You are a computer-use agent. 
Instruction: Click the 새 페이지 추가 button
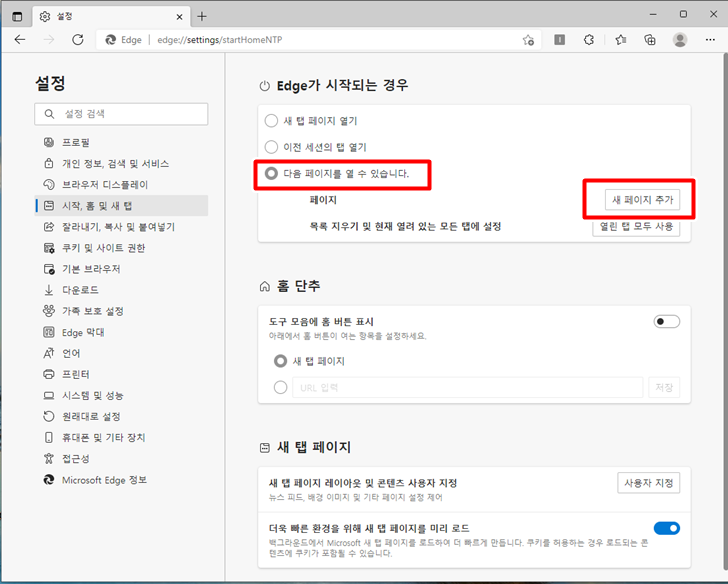tap(642, 200)
